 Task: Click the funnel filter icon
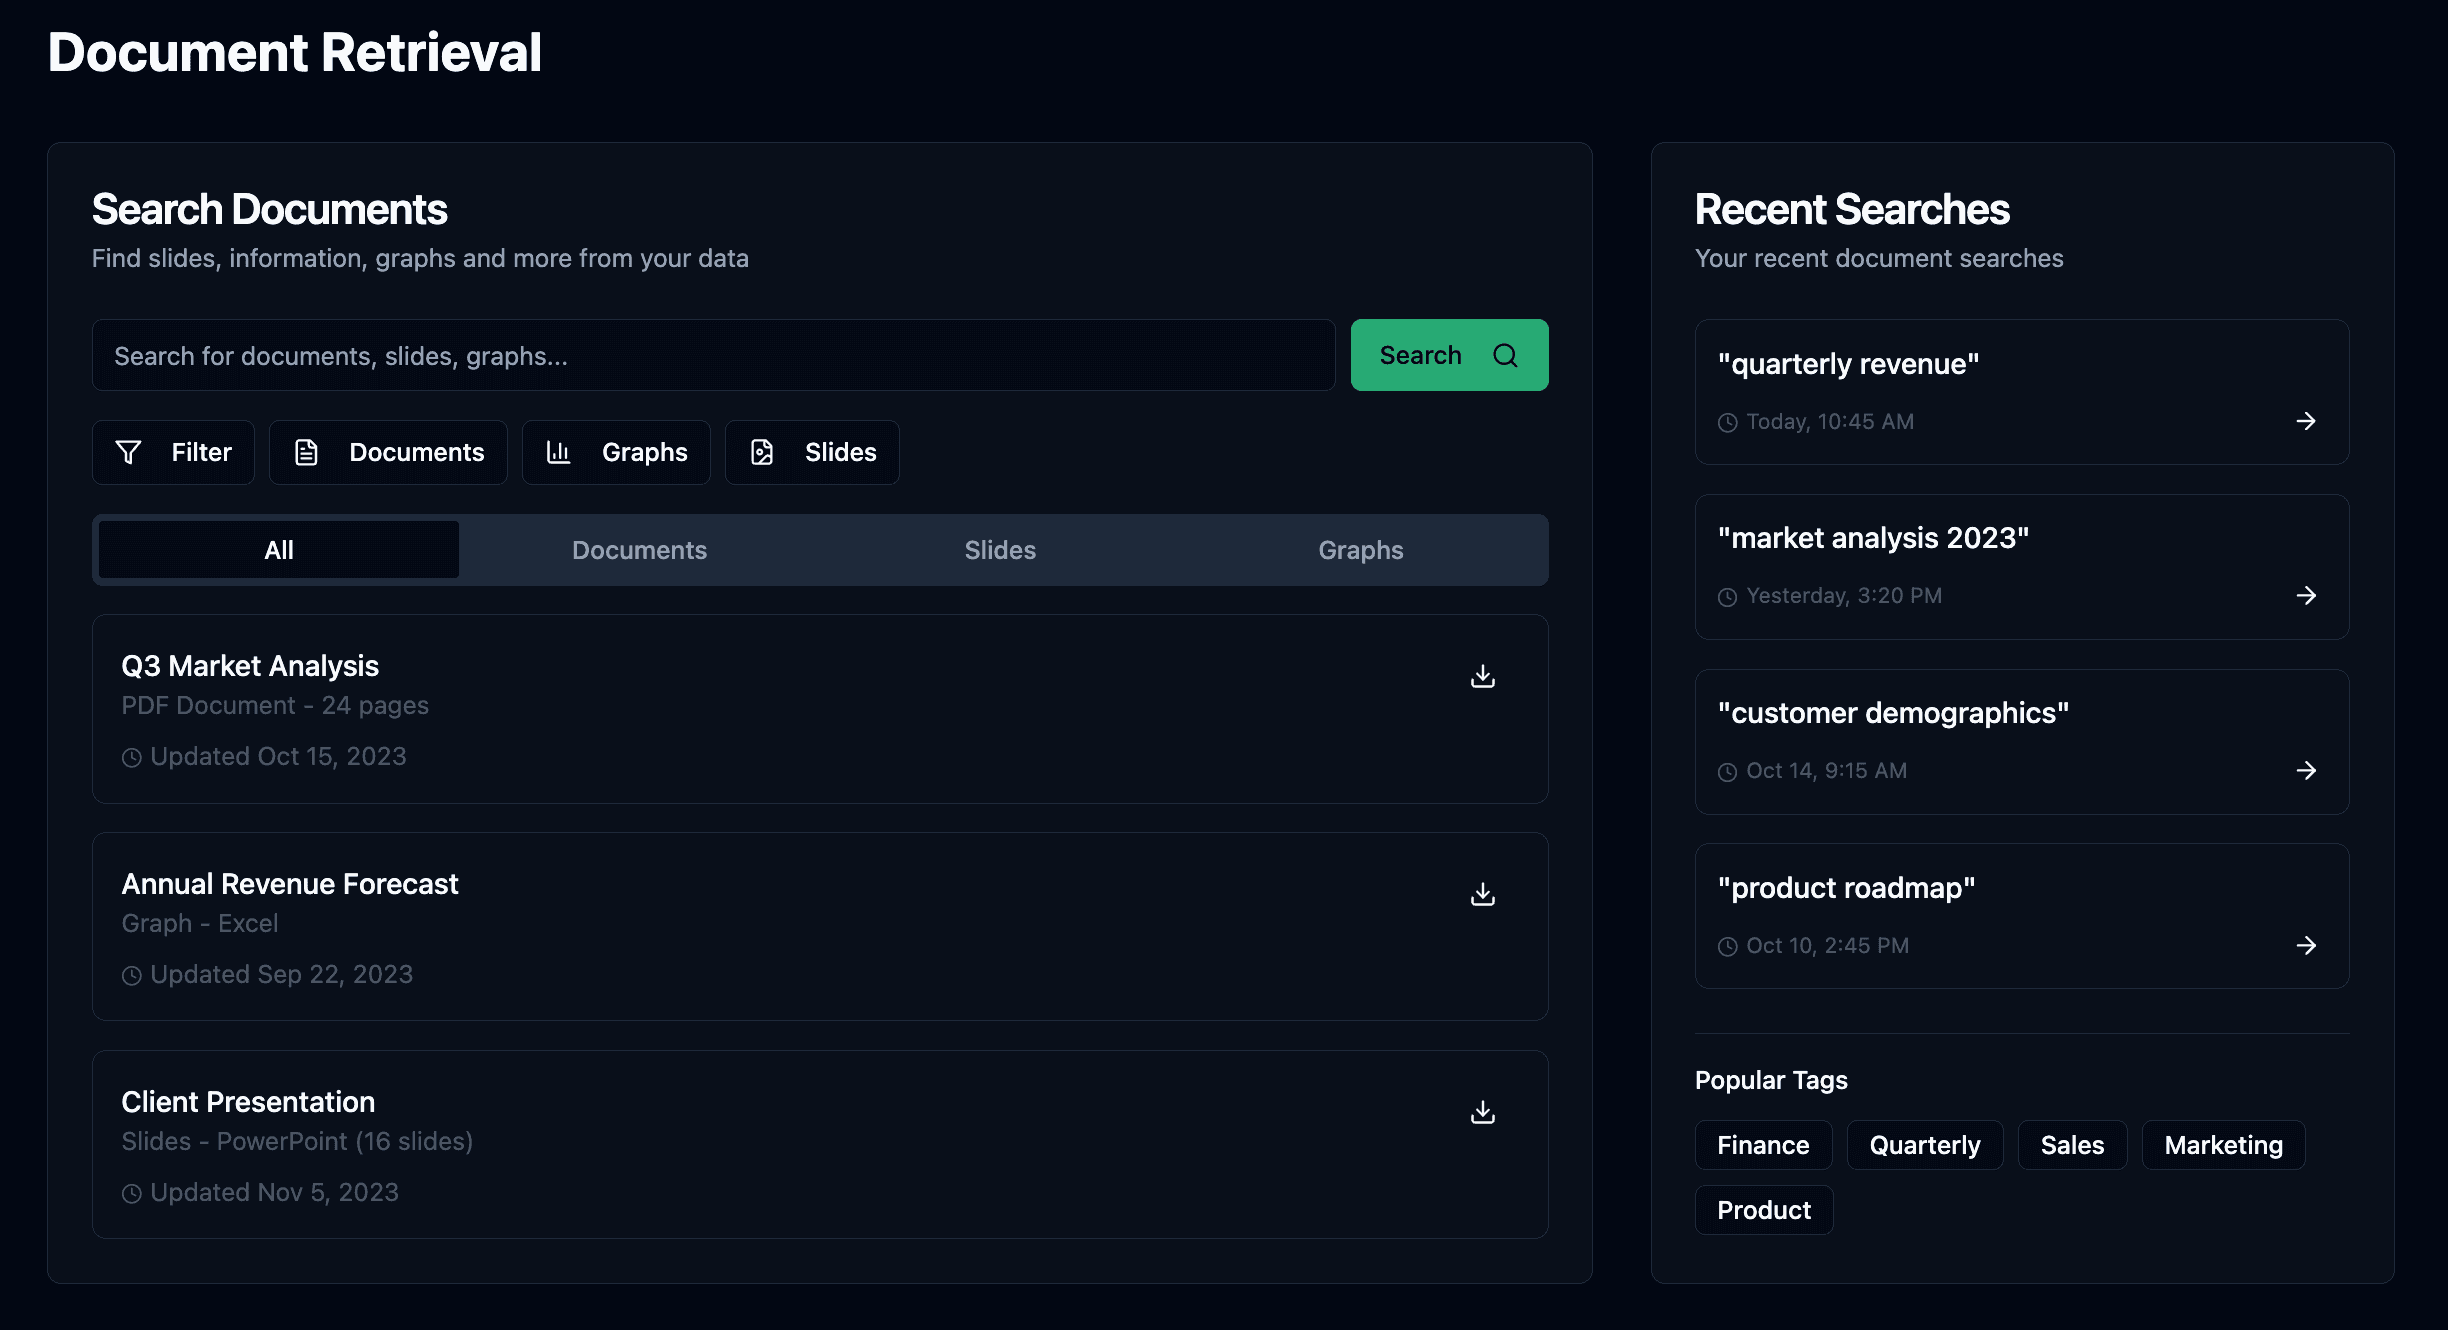(128, 452)
